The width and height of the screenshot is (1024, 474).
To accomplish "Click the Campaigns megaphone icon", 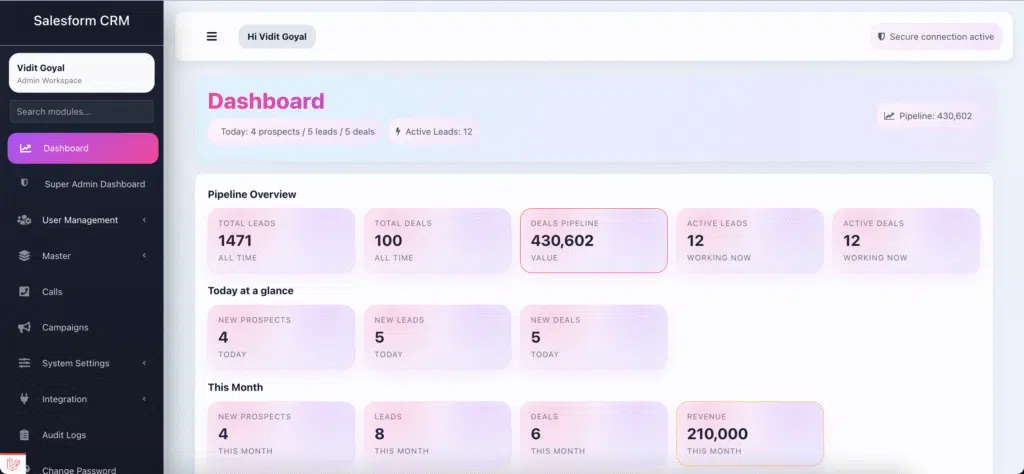I will (x=25, y=328).
